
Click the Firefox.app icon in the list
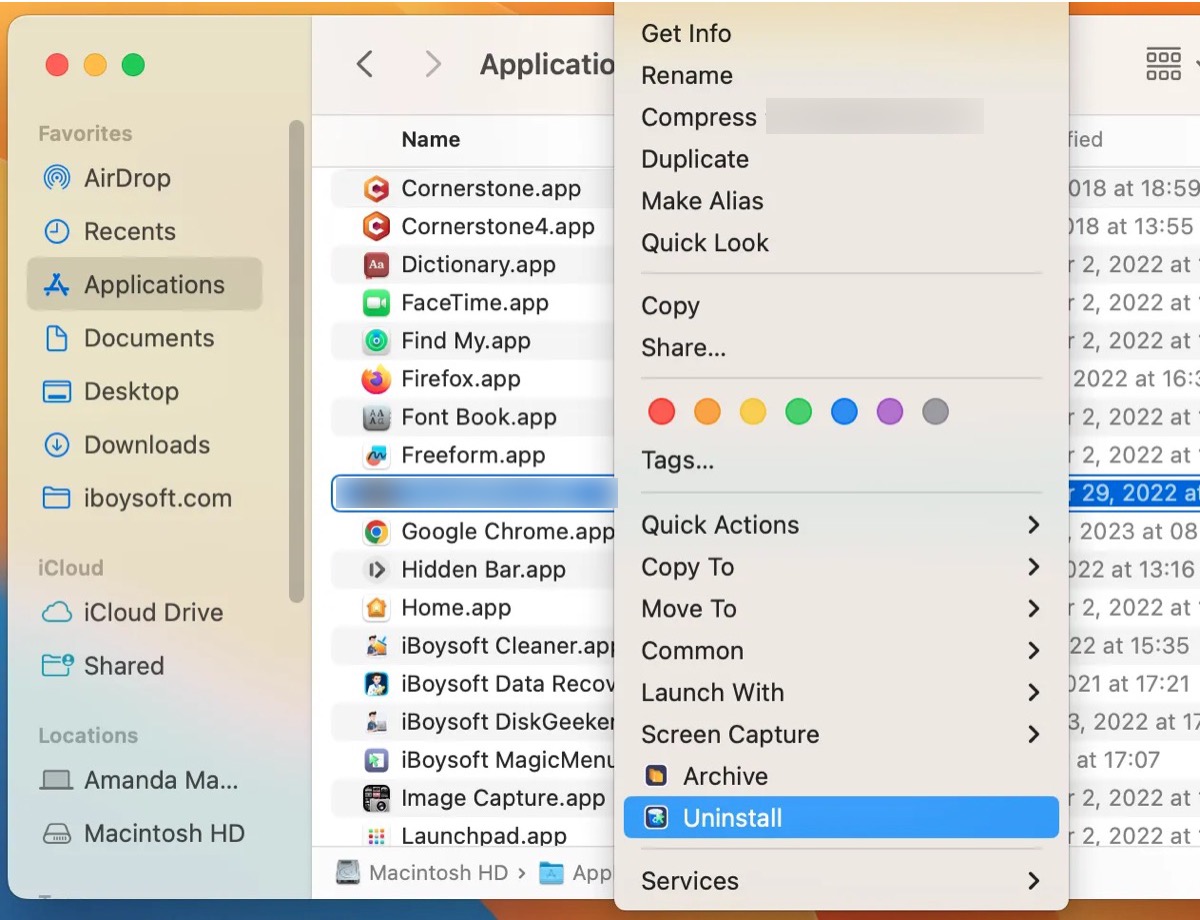[376, 380]
